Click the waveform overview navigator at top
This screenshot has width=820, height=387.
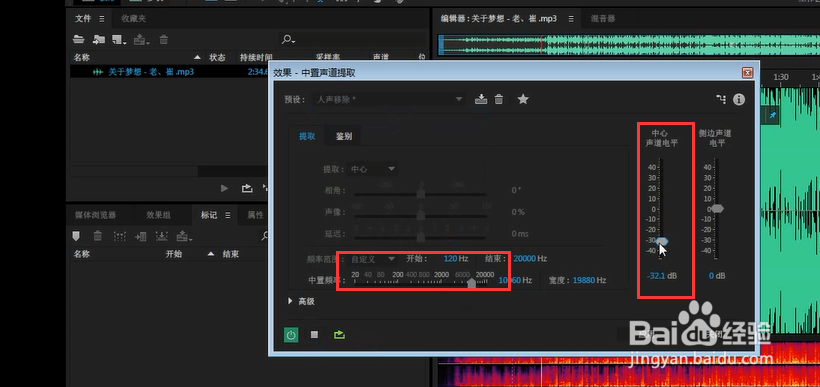(628, 45)
